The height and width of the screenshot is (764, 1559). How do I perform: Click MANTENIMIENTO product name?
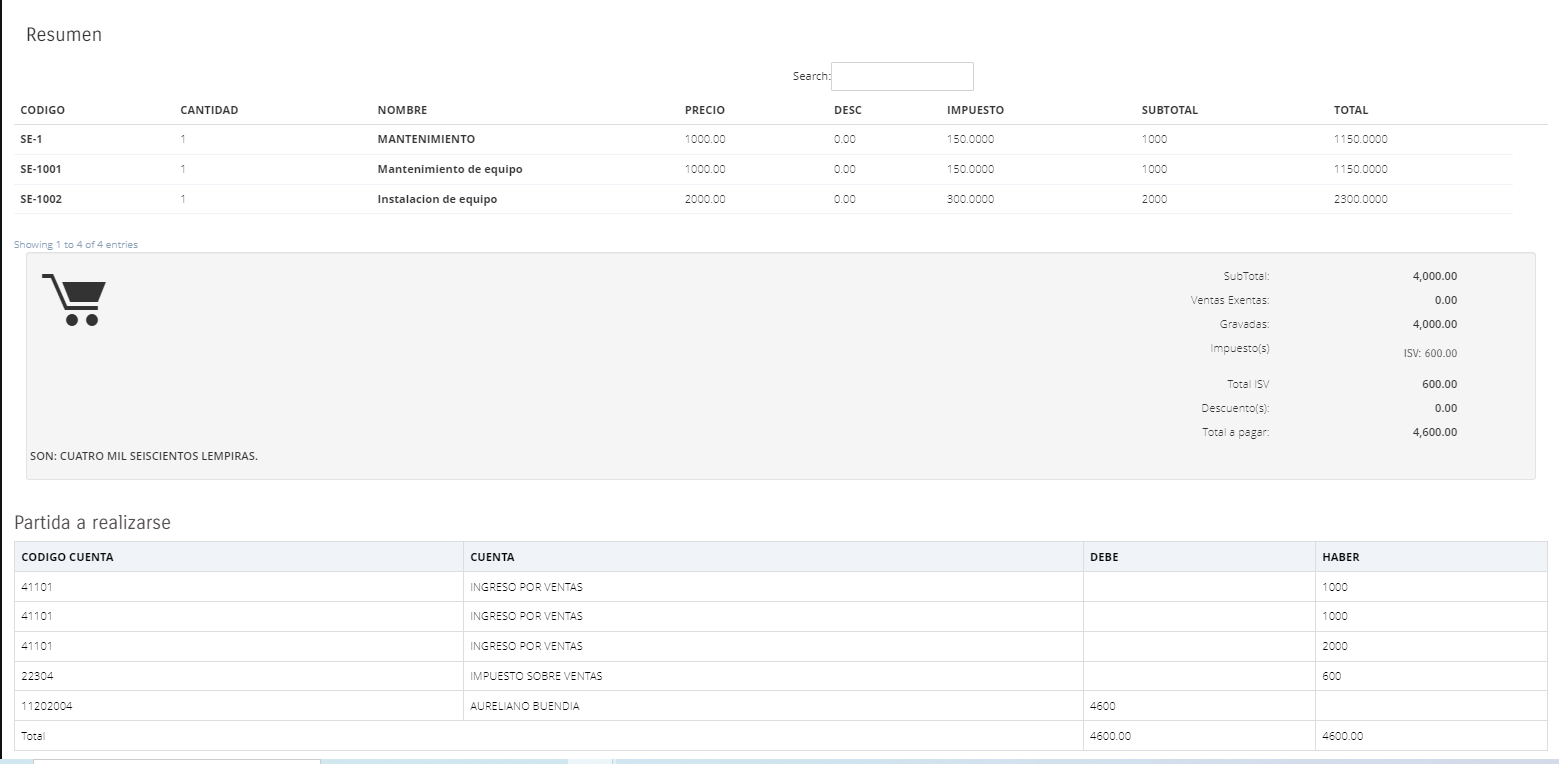(x=426, y=139)
